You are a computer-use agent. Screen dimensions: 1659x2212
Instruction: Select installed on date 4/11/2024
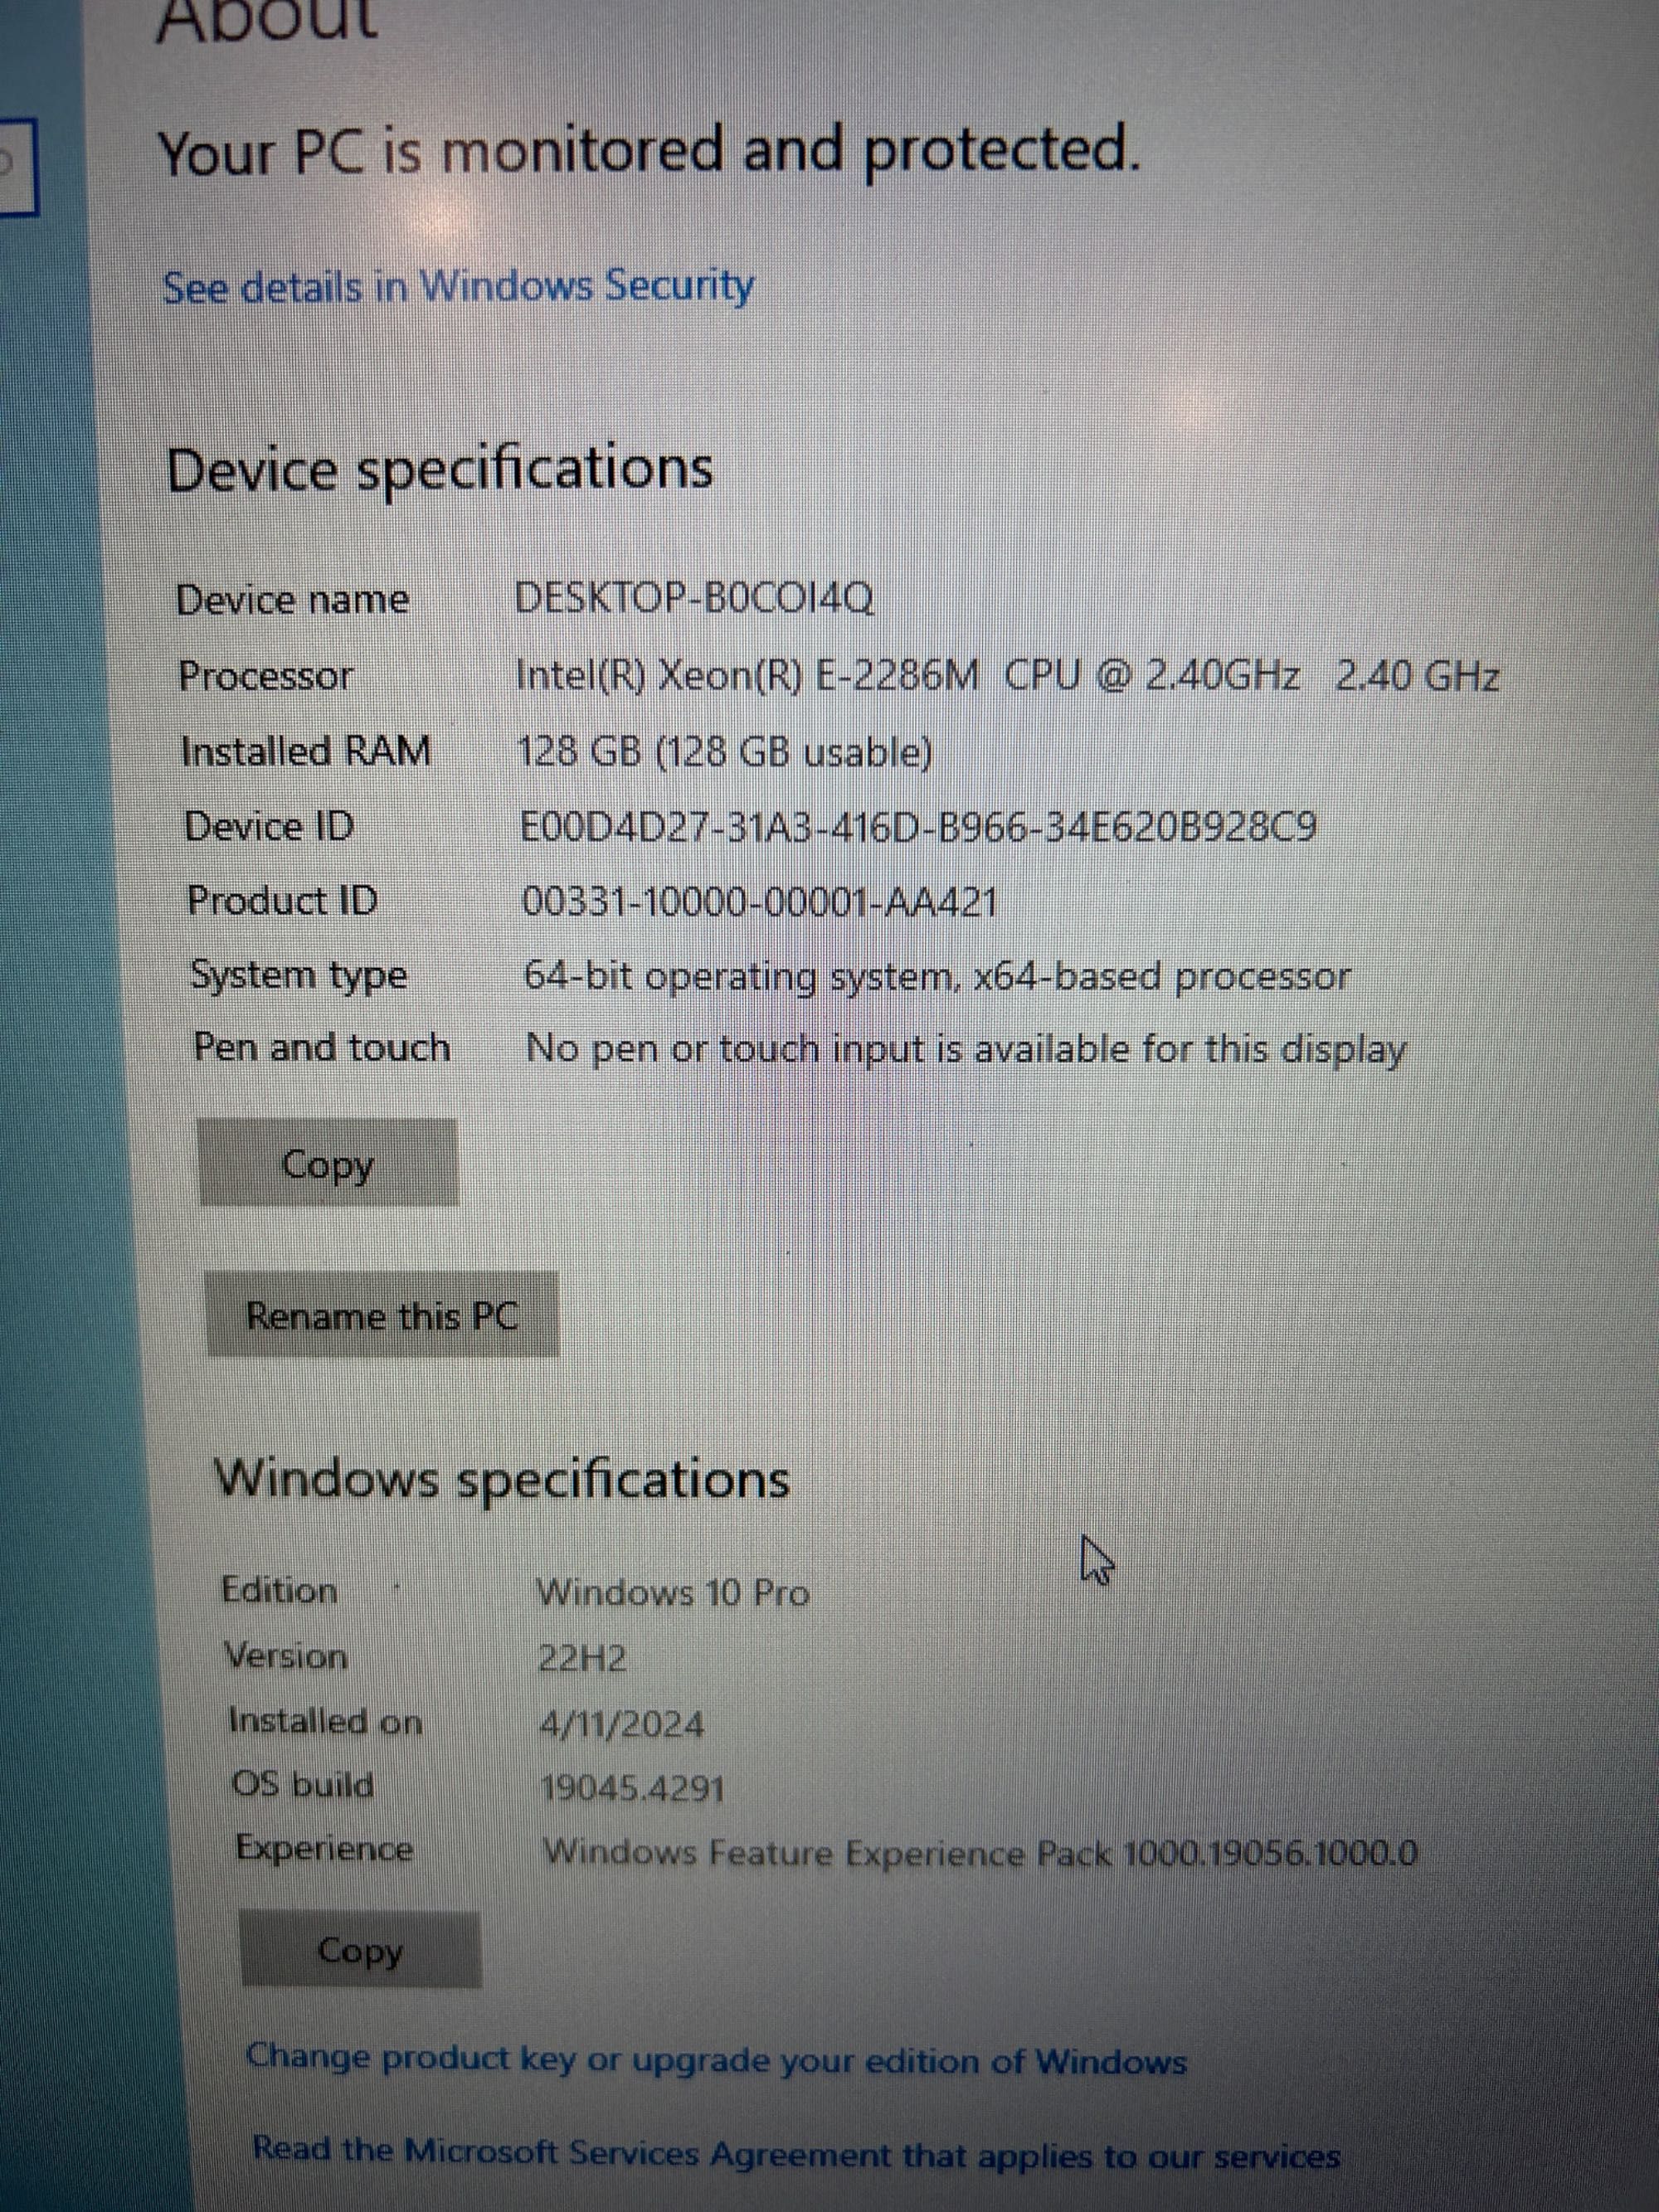(x=622, y=1723)
